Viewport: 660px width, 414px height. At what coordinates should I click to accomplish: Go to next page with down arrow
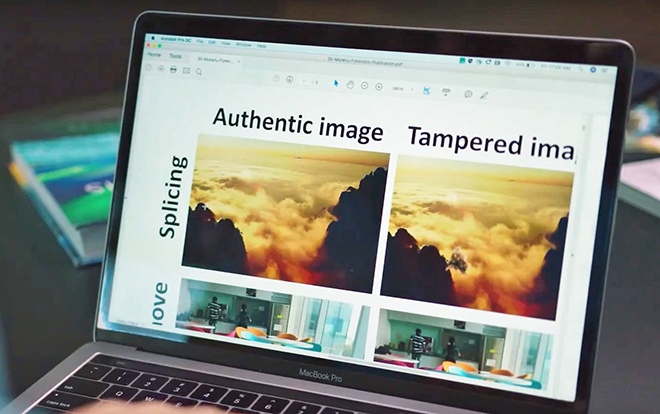(290, 79)
